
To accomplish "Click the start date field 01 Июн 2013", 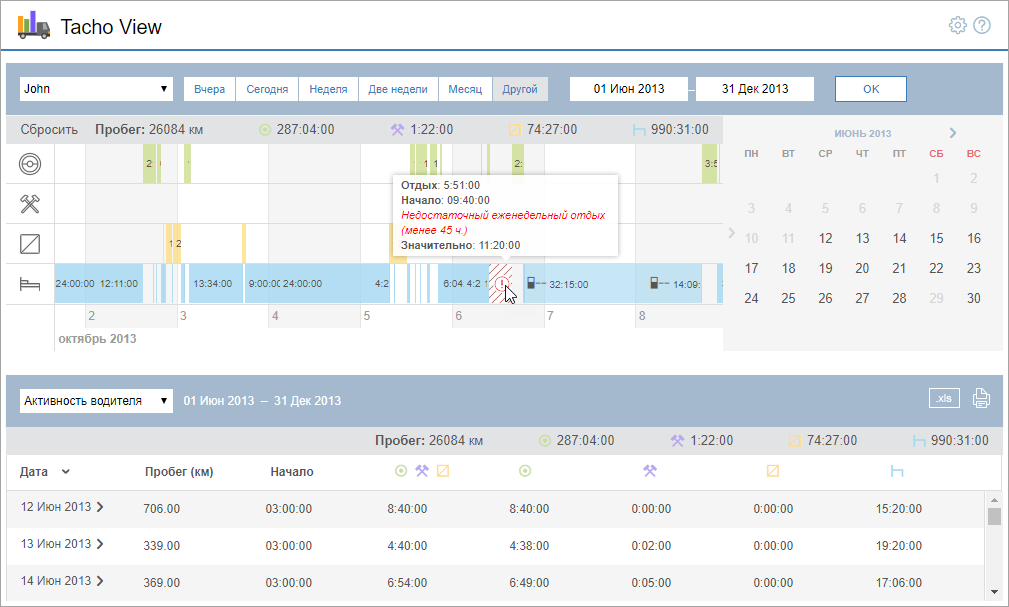I will [628, 89].
